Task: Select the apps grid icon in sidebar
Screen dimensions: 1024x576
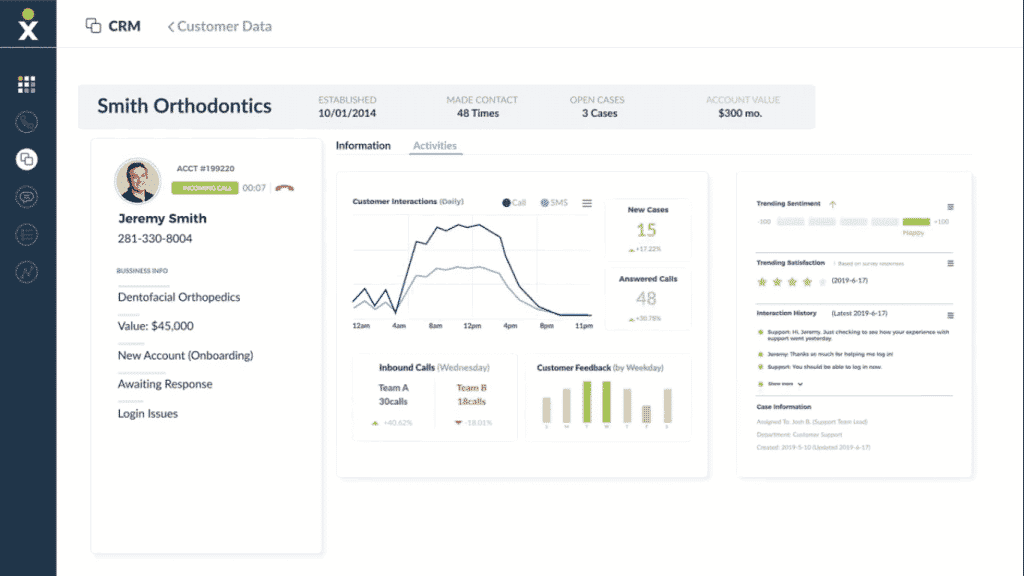Action: 26,83
